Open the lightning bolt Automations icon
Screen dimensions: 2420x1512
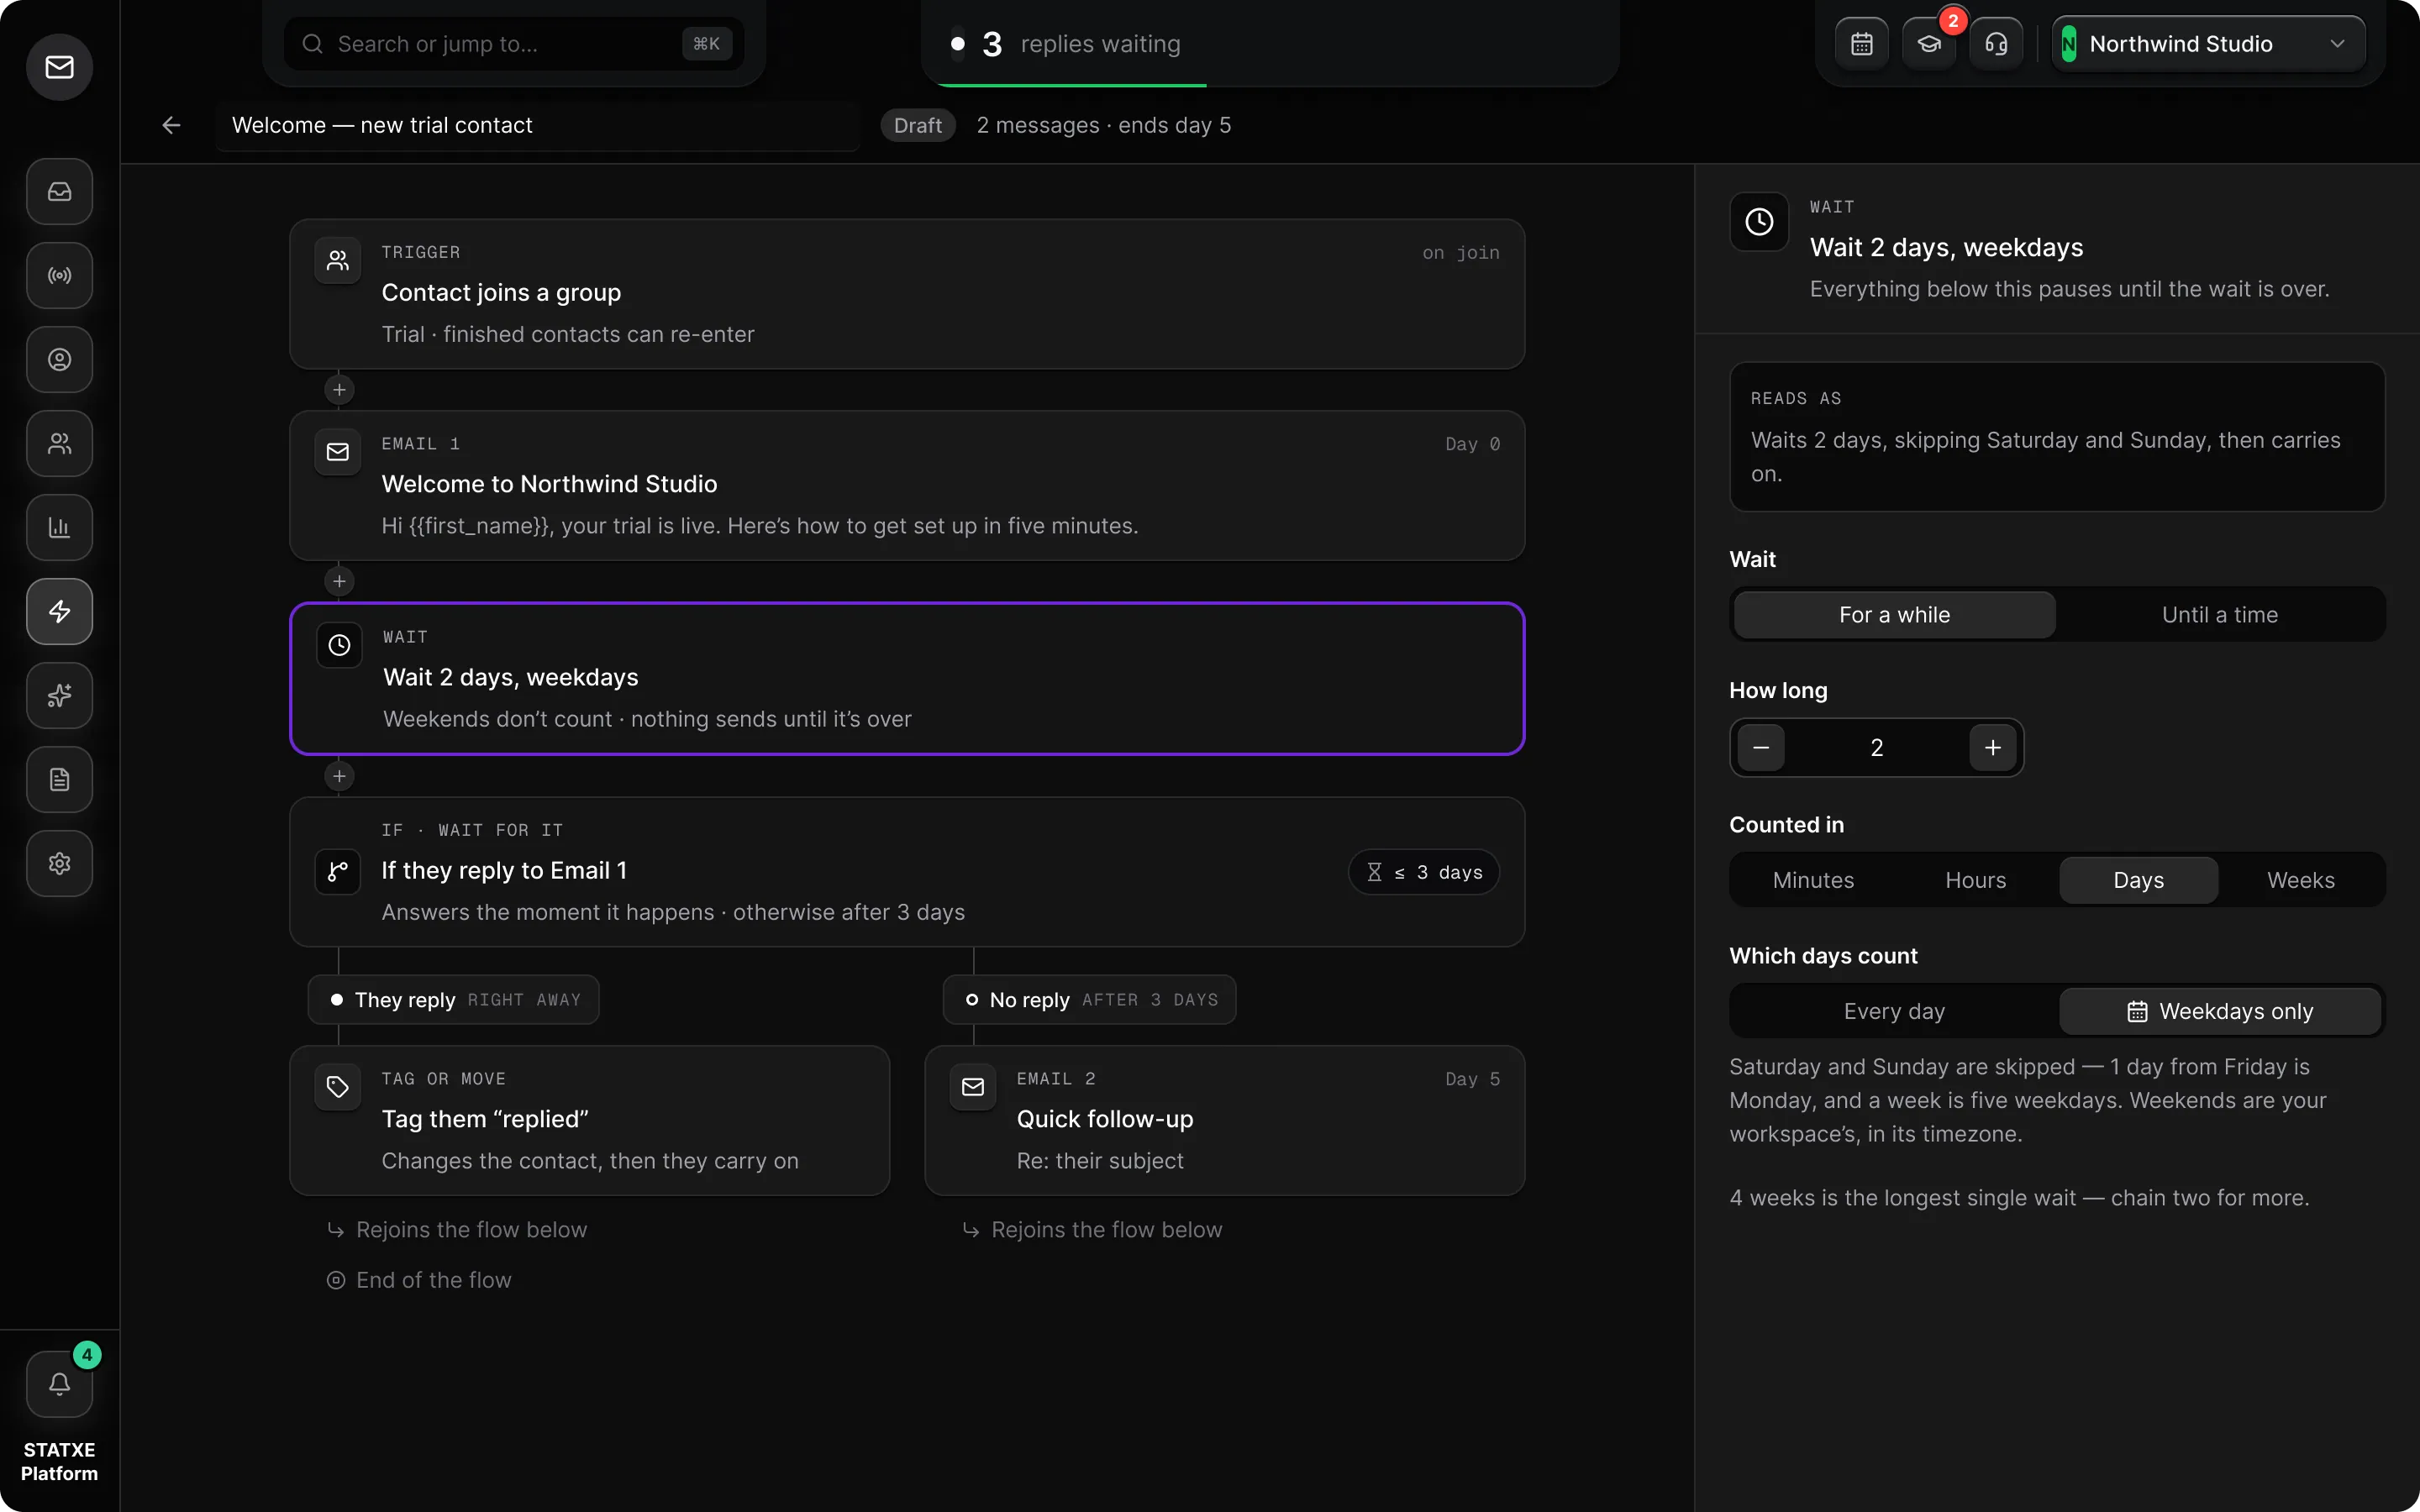(x=59, y=611)
